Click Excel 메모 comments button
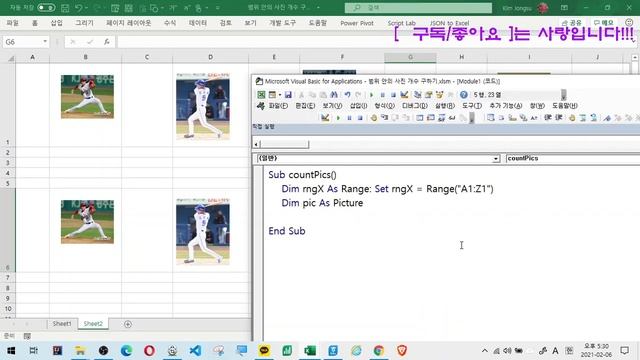 click(x=603, y=23)
